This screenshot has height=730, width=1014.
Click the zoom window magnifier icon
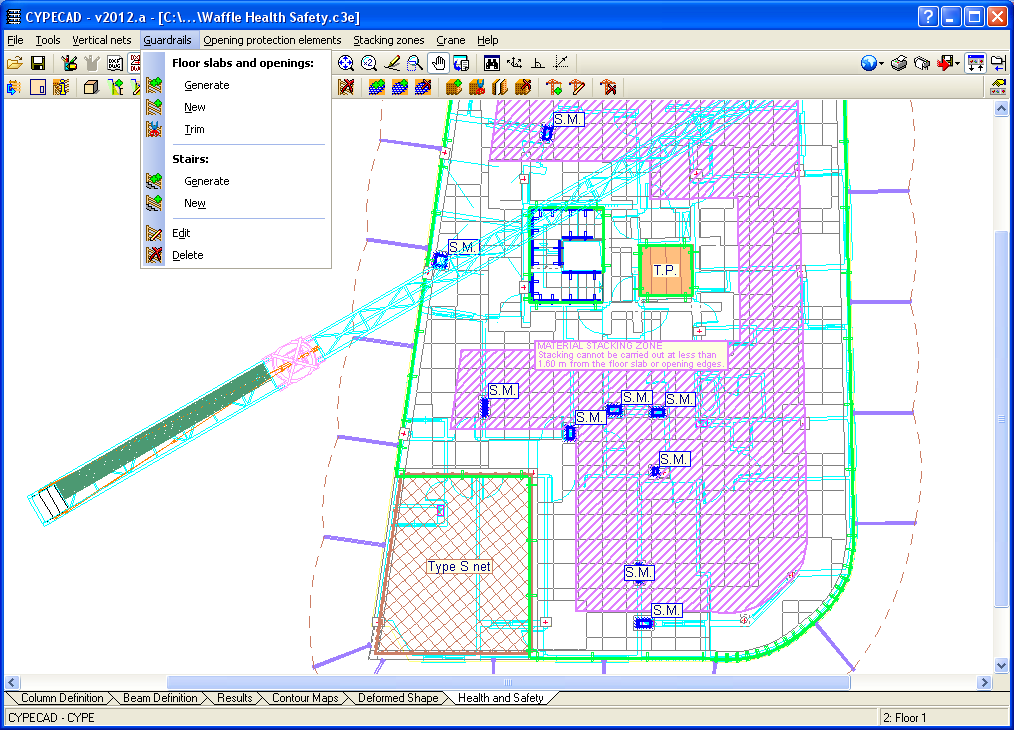(414, 63)
